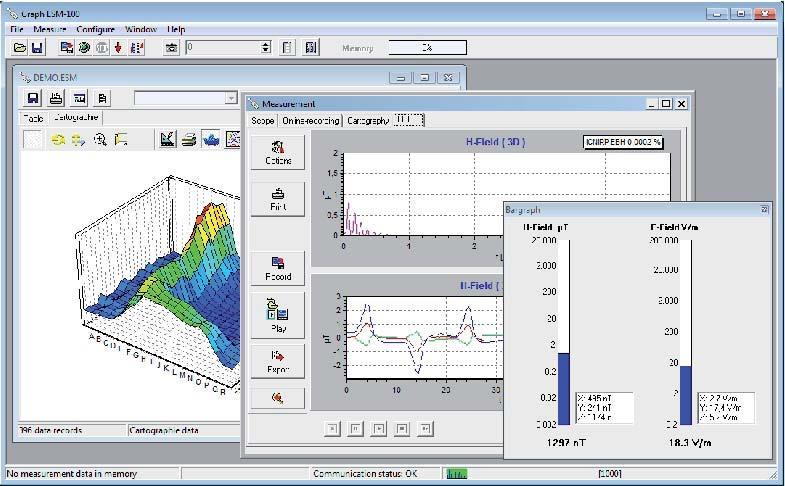Viewport: 785px width, 486px height.
Task: Click the white color box in the cartography toolbar
Action: pos(33,140)
